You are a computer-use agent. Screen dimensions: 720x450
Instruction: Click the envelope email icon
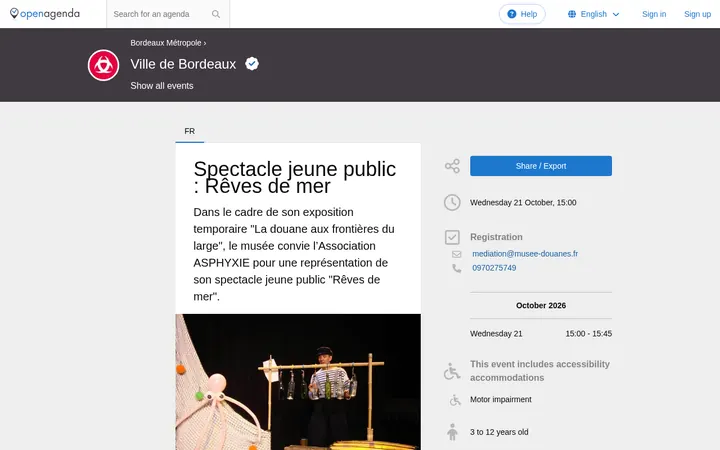[456, 254]
